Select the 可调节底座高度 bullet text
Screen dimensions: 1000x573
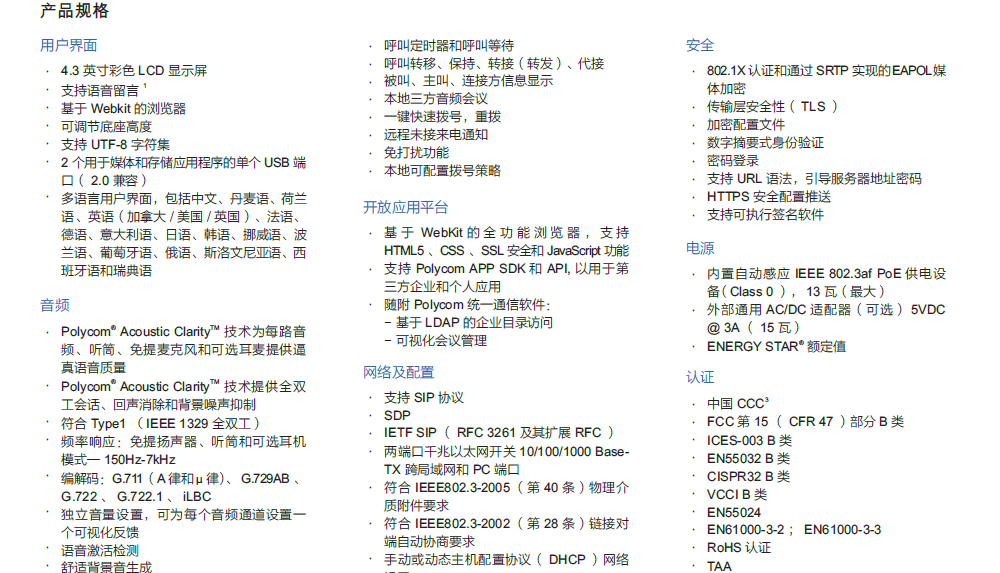[x=106, y=126]
